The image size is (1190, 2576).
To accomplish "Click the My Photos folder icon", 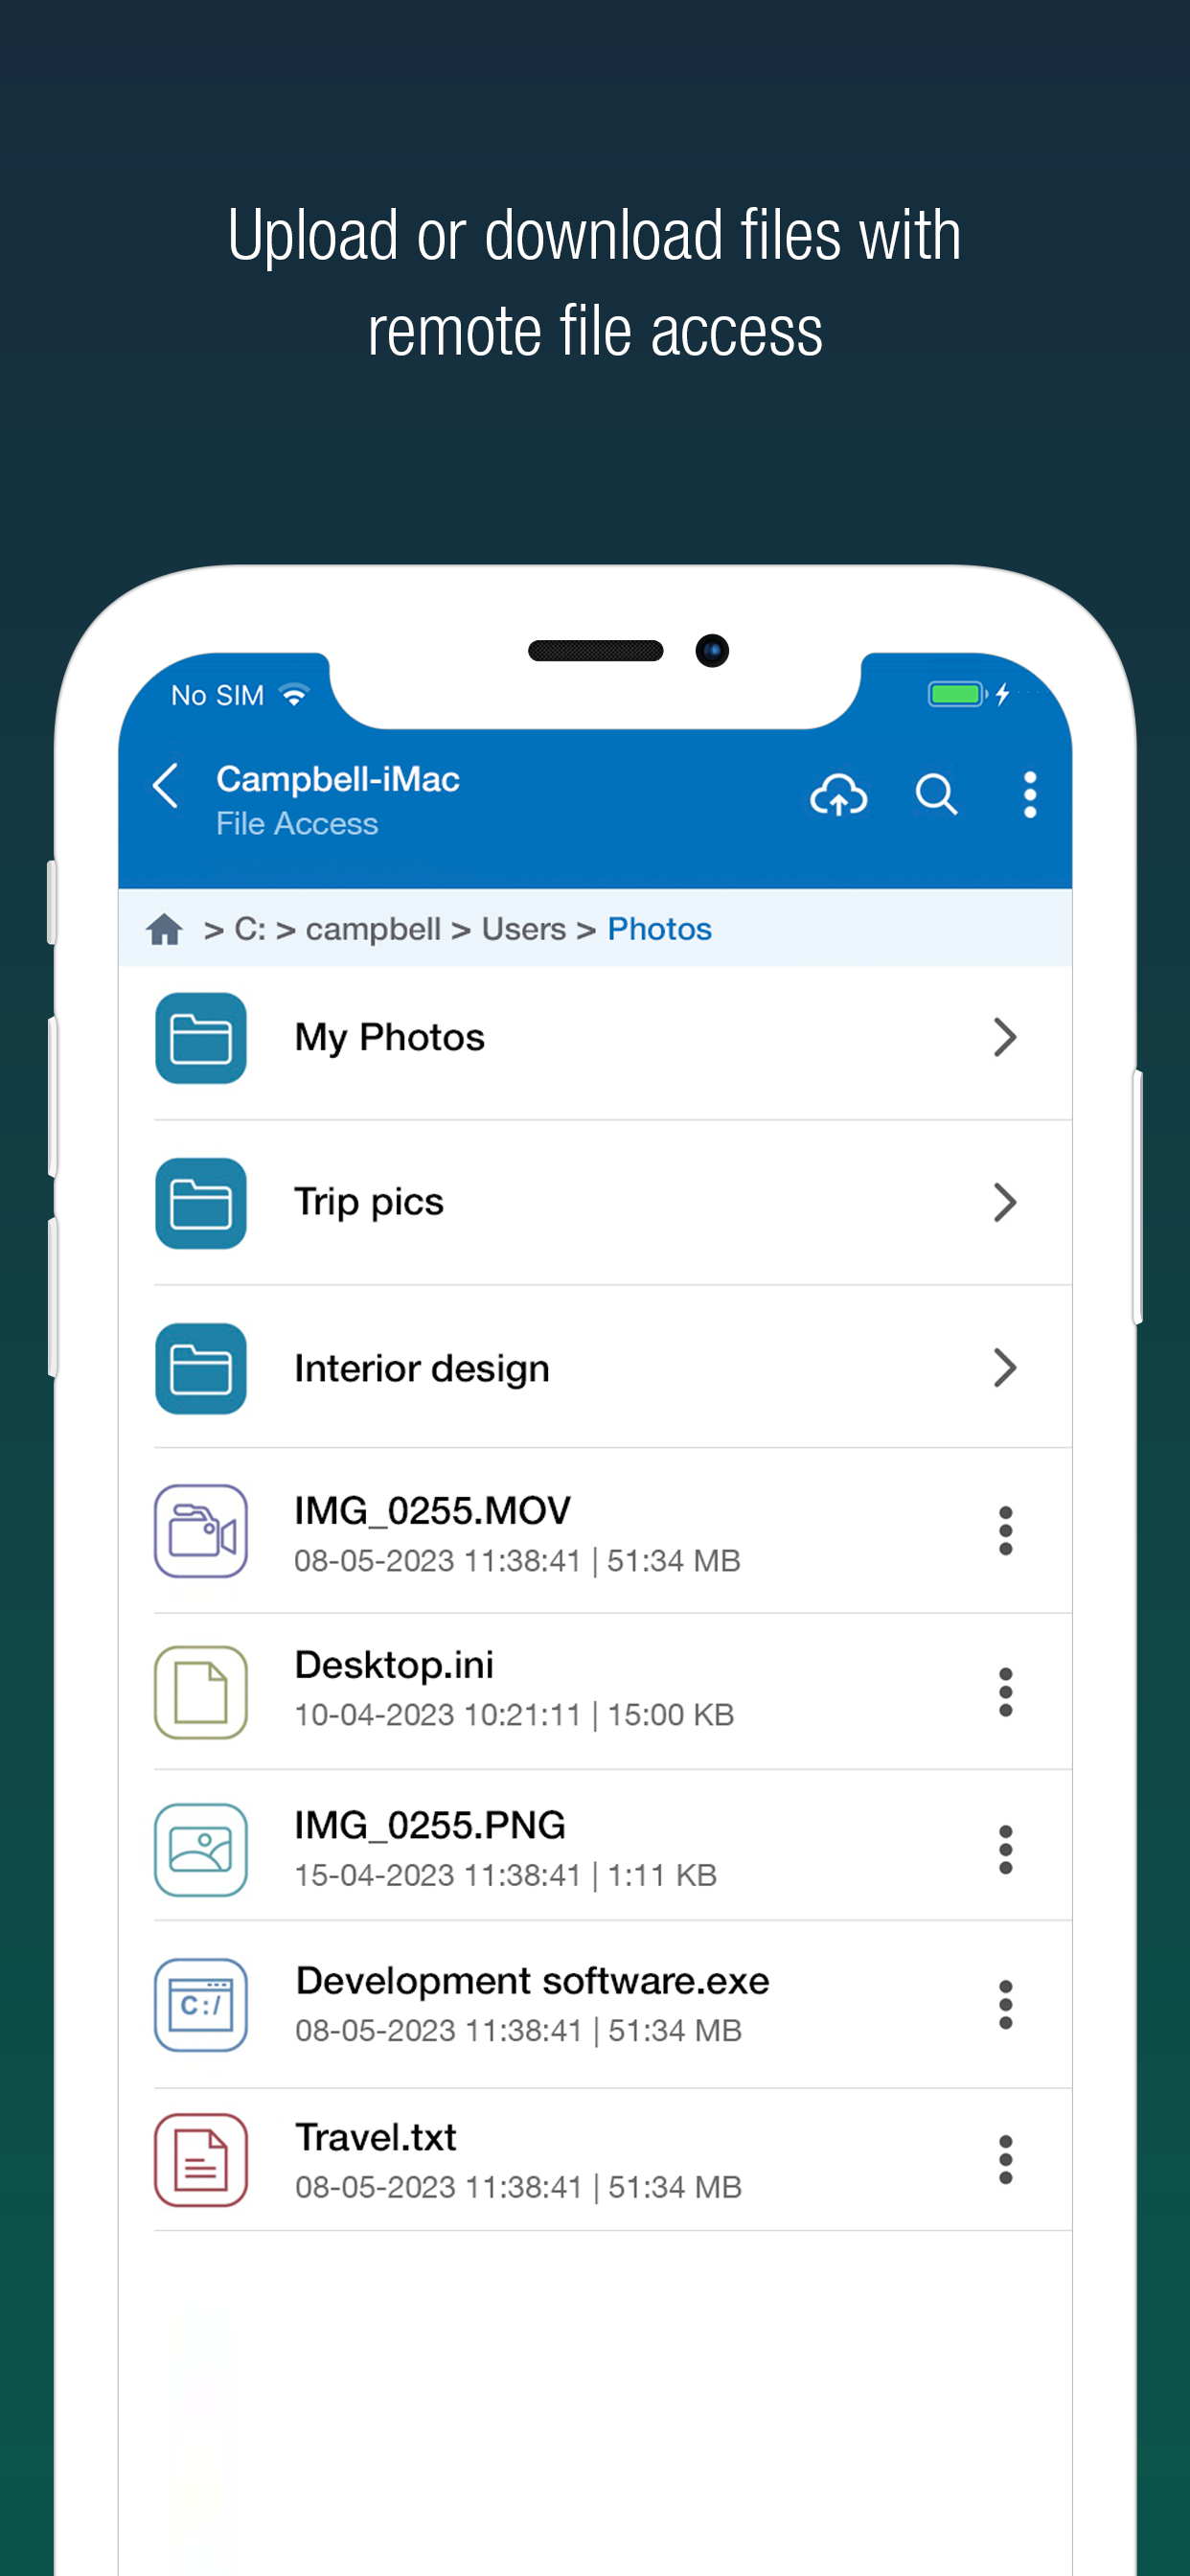I will tap(201, 1038).
